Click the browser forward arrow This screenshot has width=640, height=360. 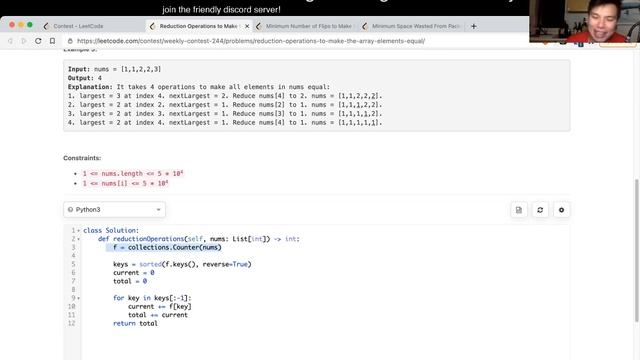tap(24, 41)
